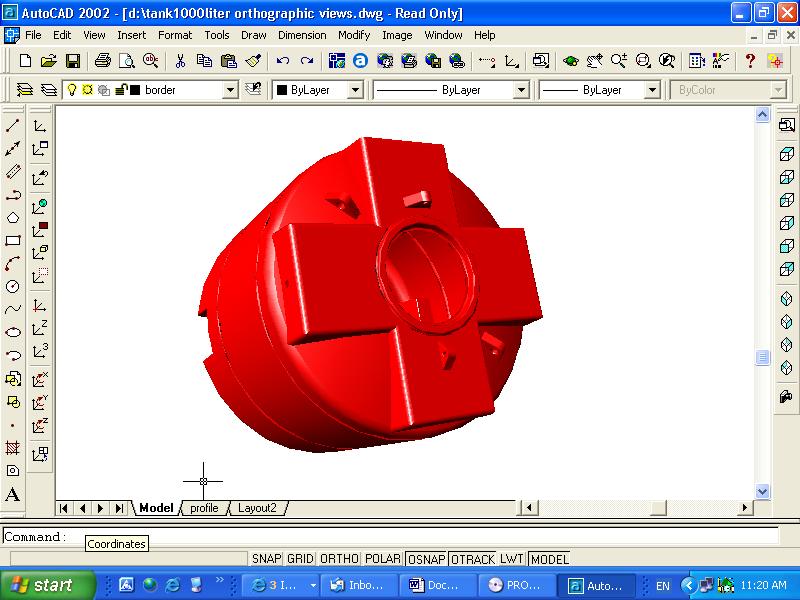The image size is (800, 600).
Task: Select the Hatch tool
Action: (13, 448)
